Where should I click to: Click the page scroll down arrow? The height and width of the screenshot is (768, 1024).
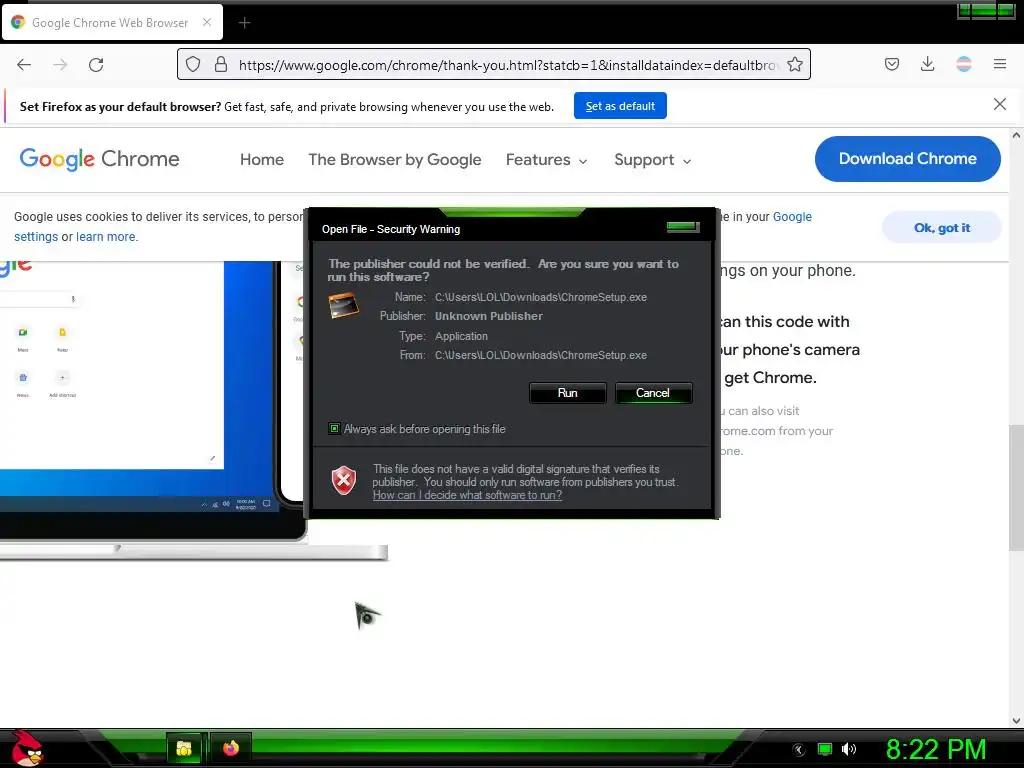(1016, 721)
